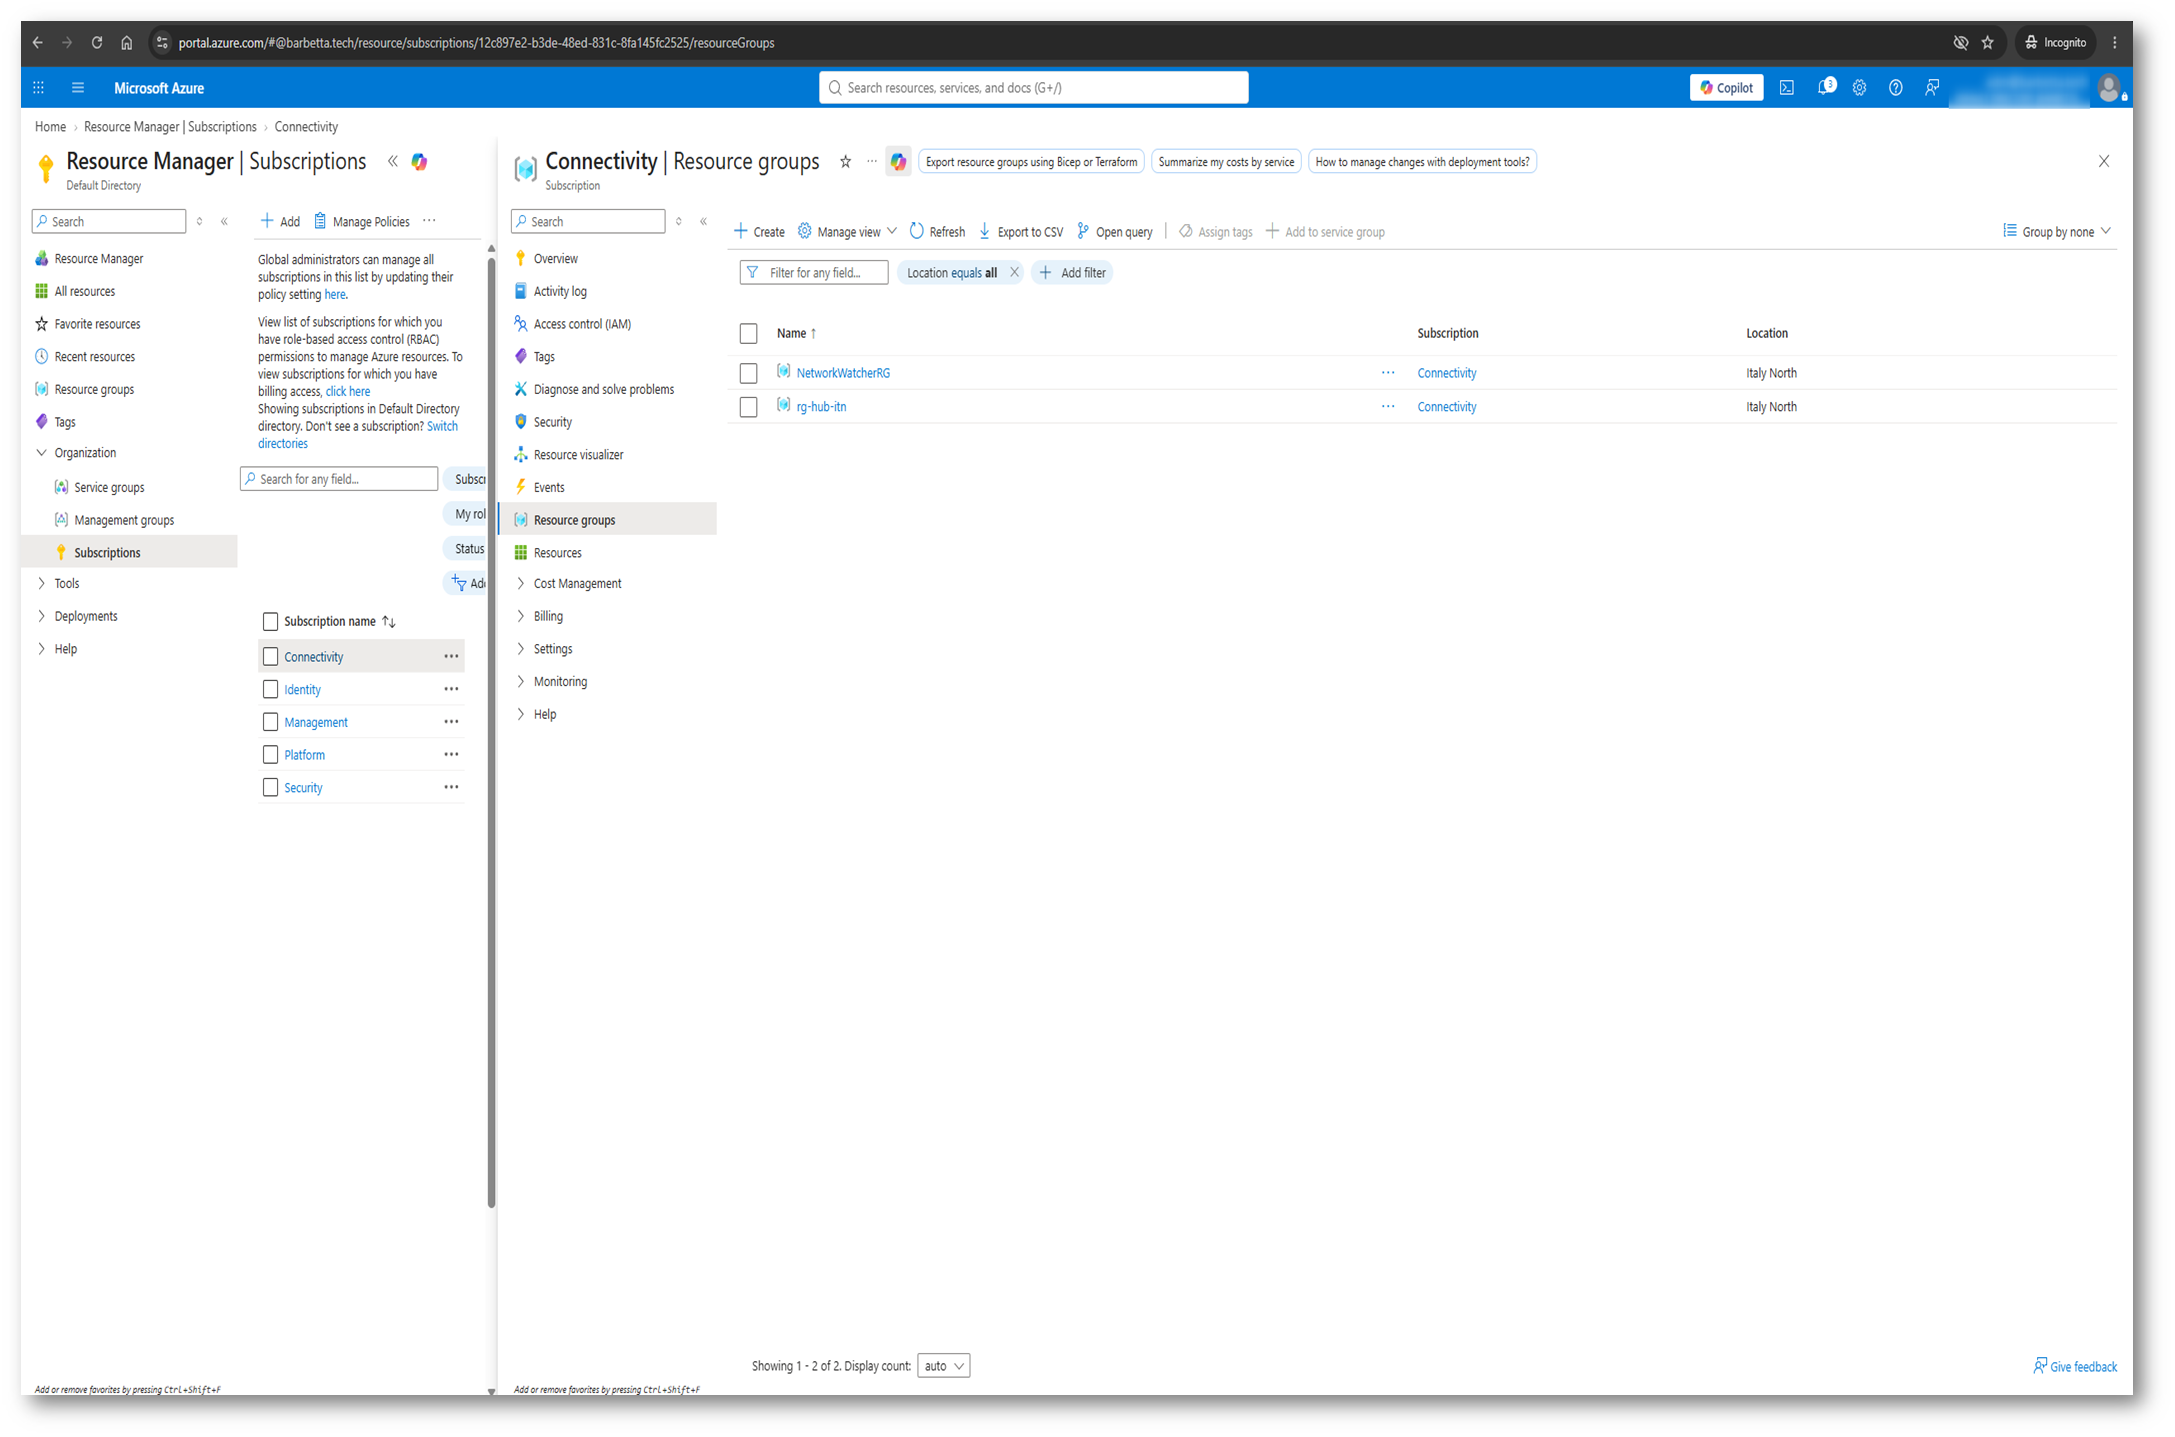Open more options for NetworkWatcherRG row

pos(1388,373)
